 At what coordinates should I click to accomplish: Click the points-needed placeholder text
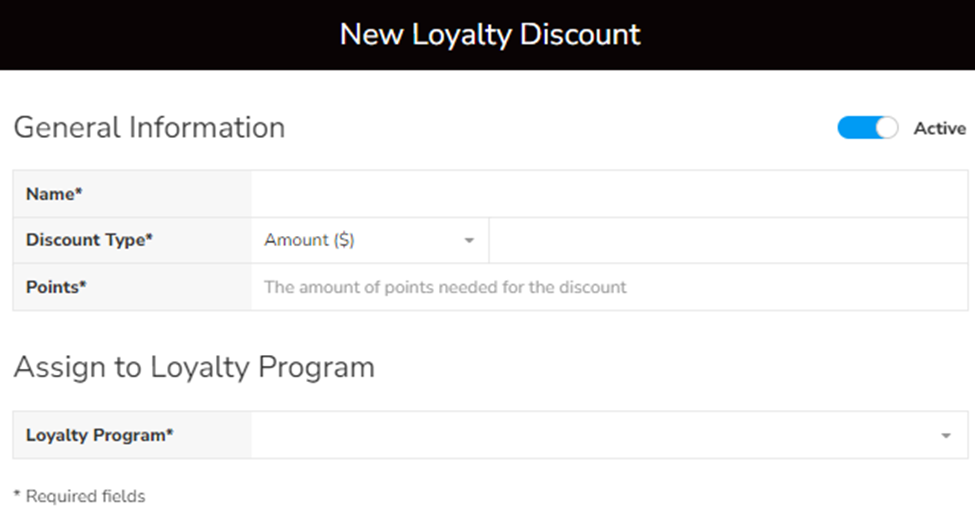click(445, 287)
